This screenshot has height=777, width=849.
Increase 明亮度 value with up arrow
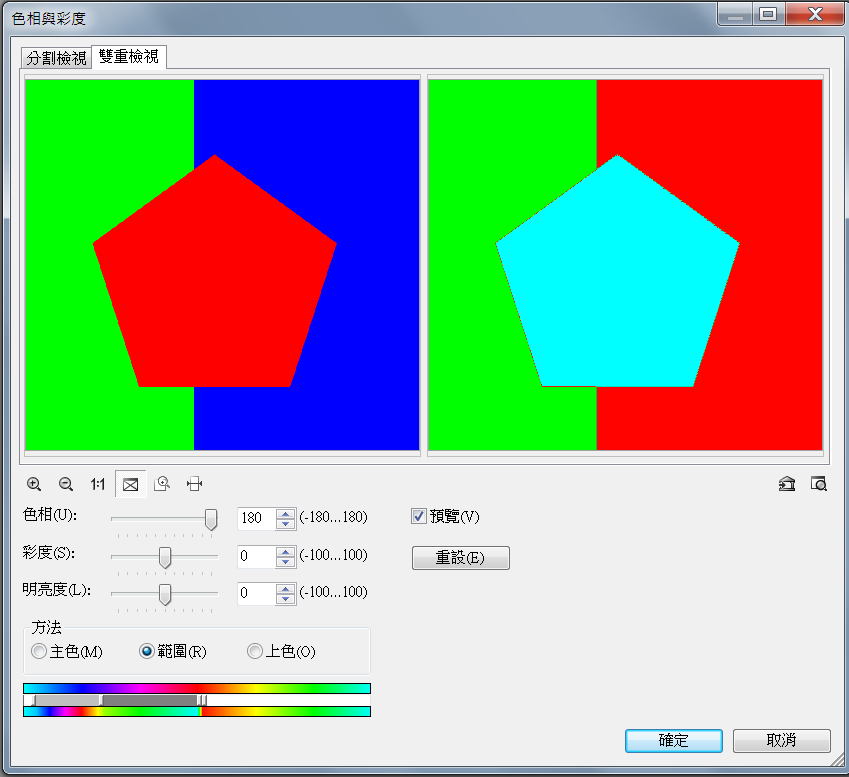285,589
